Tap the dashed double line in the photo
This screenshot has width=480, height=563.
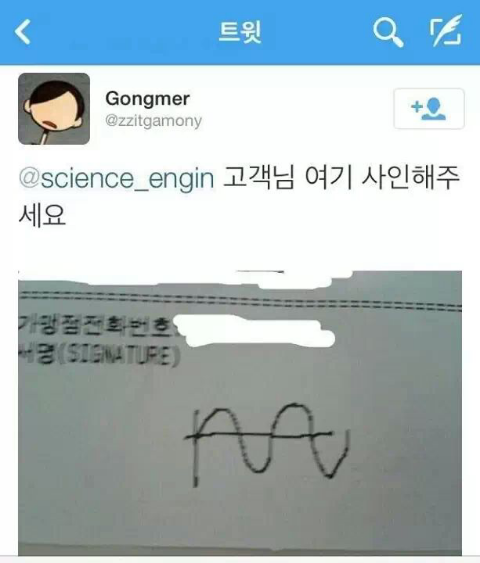[x=240, y=302]
